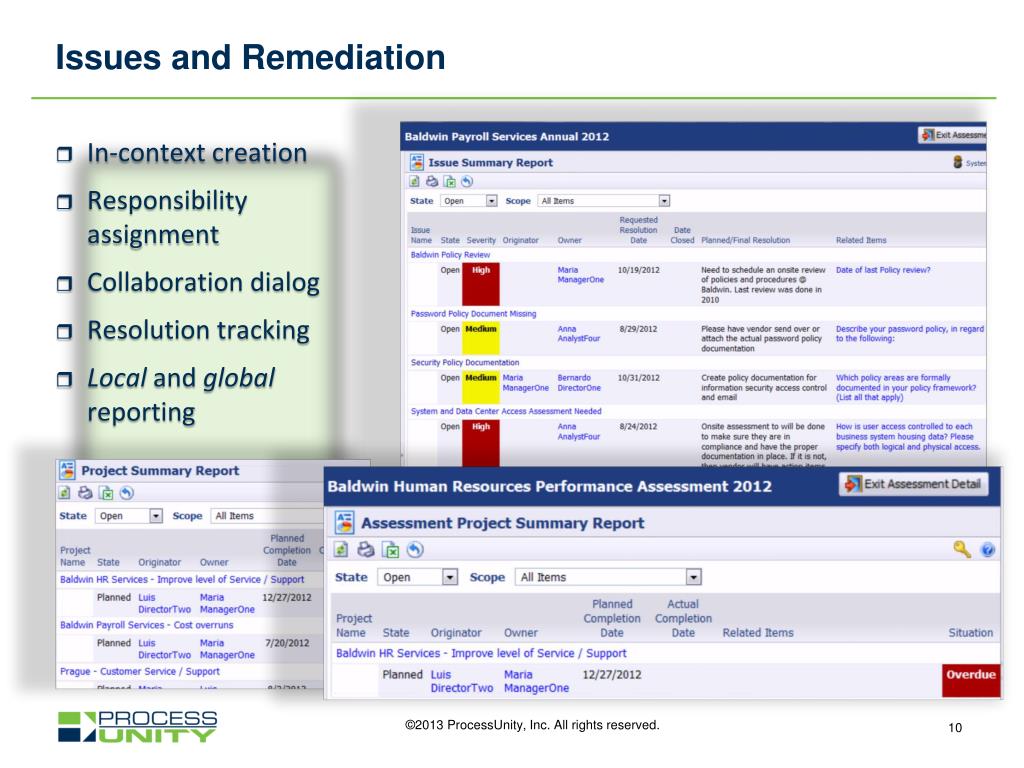Open Scope dropdown in Project Summary Report

(x=266, y=516)
